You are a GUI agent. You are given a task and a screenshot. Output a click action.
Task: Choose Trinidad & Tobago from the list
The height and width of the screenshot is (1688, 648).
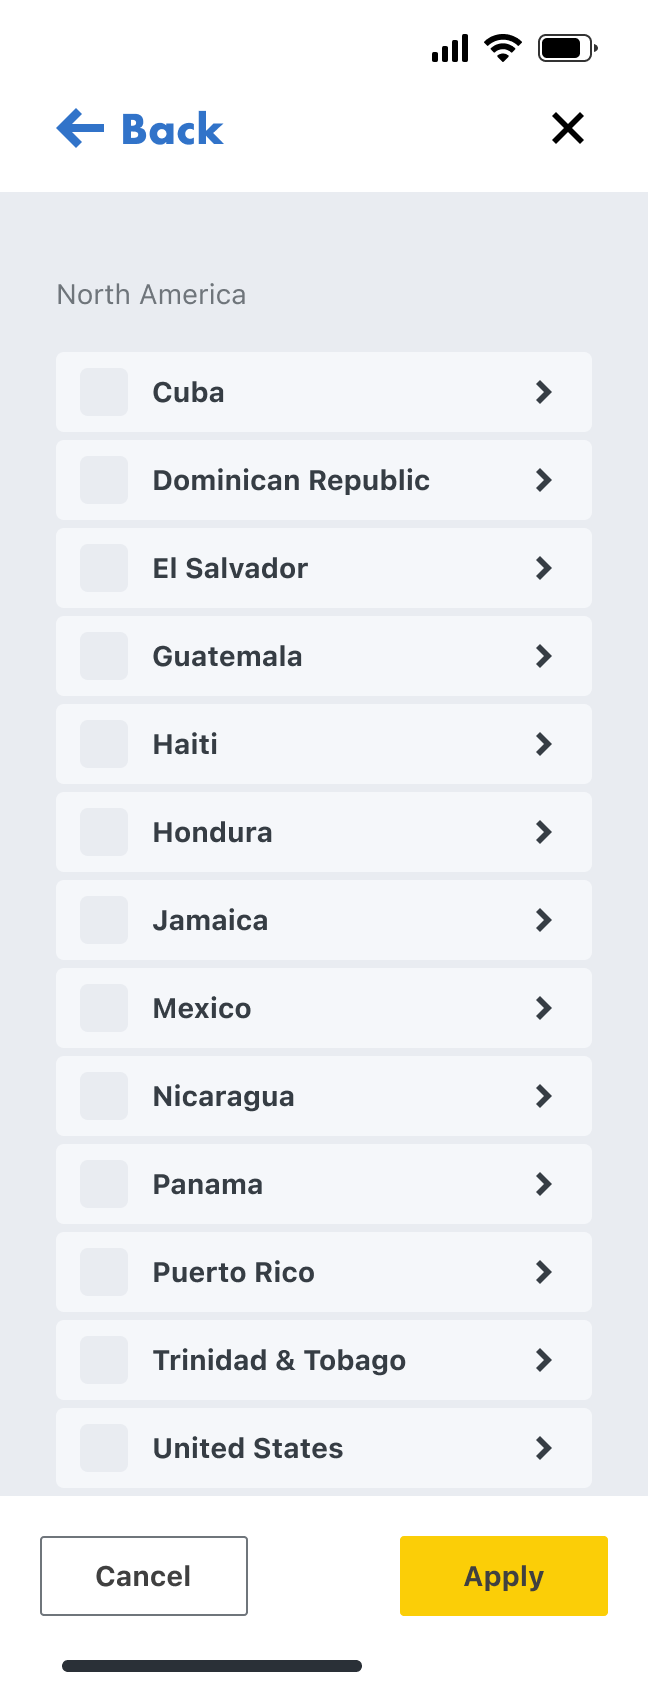coord(279,1360)
